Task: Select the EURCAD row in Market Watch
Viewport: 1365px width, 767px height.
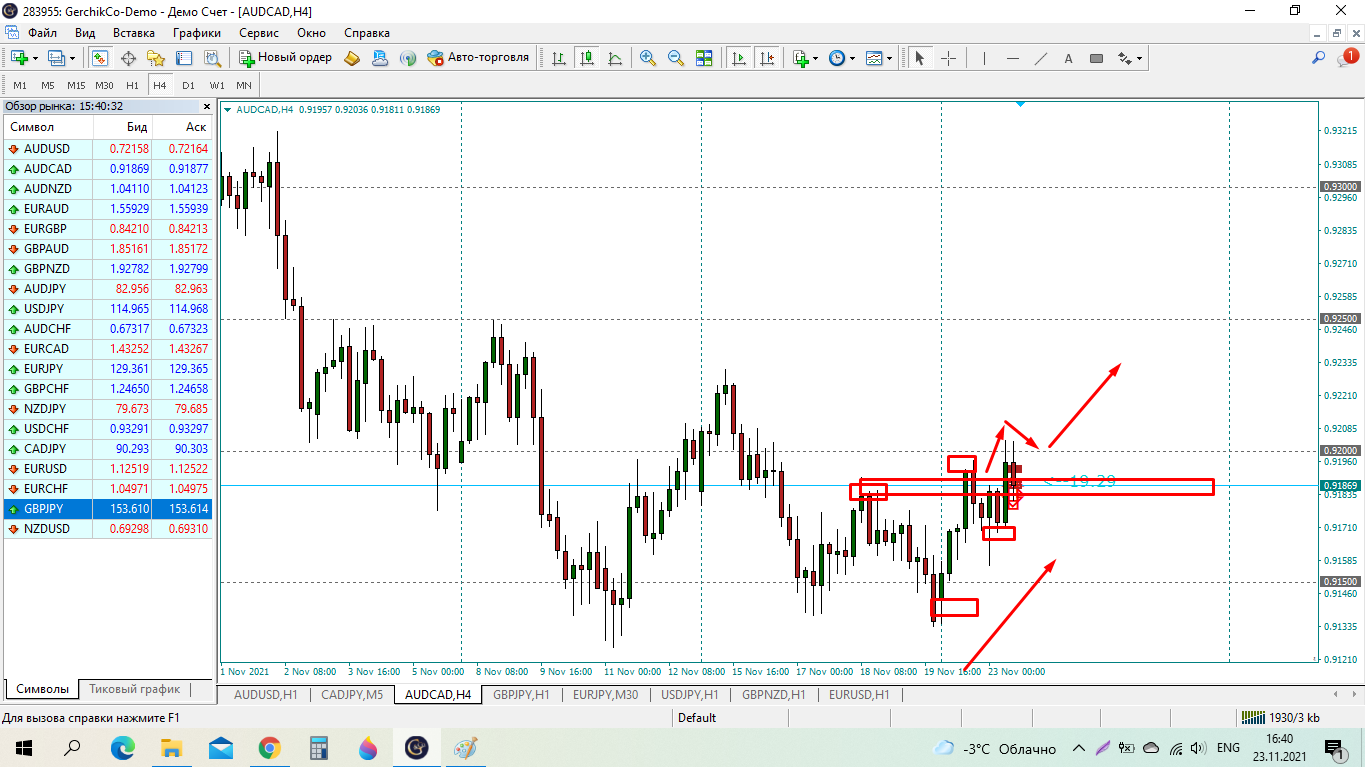Action: click(46, 349)
